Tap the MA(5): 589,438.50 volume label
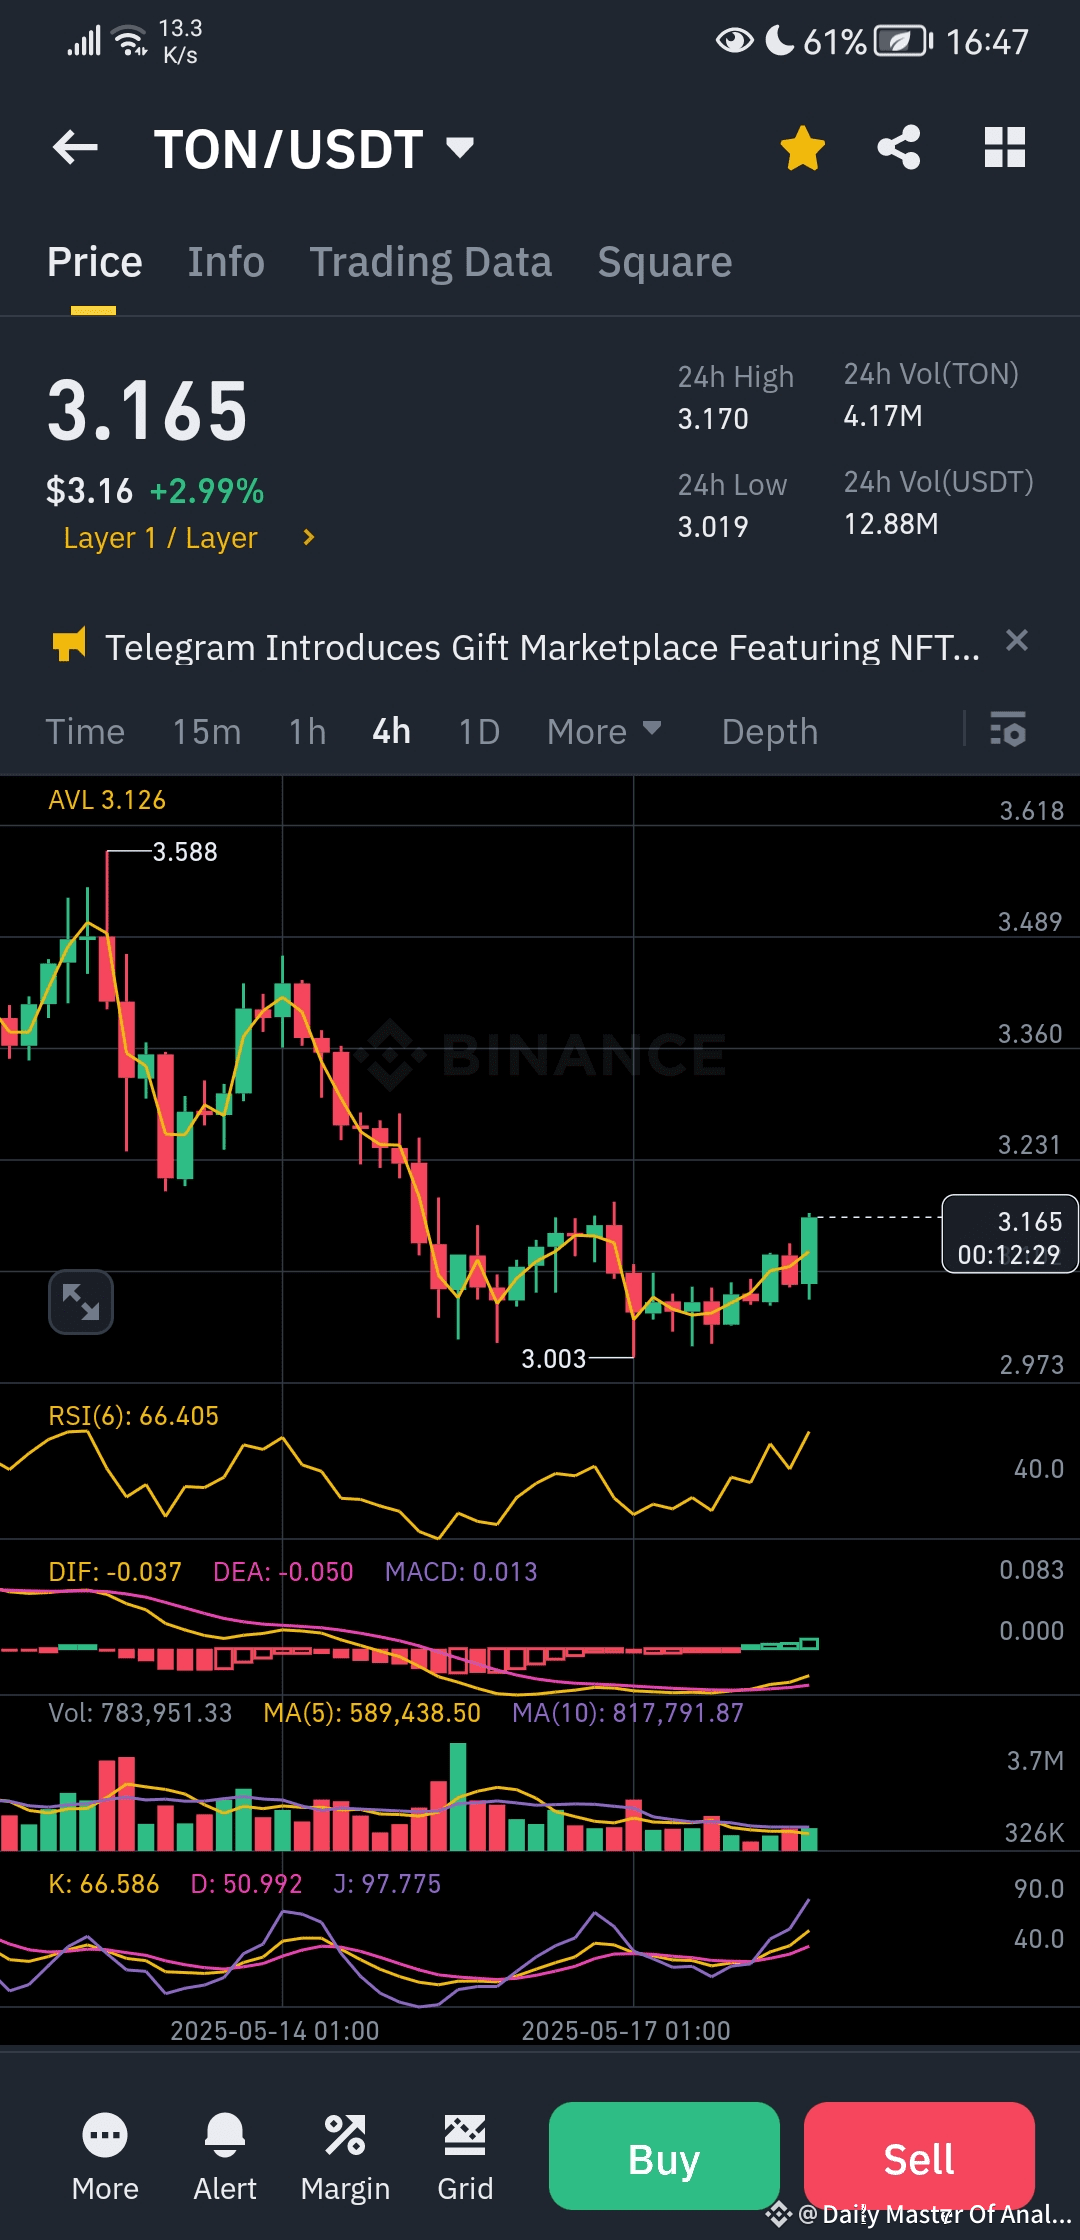Image resolution: width=1080 pixels, height=2240 pixels. pyautogui.click(x=372, y=1713)
